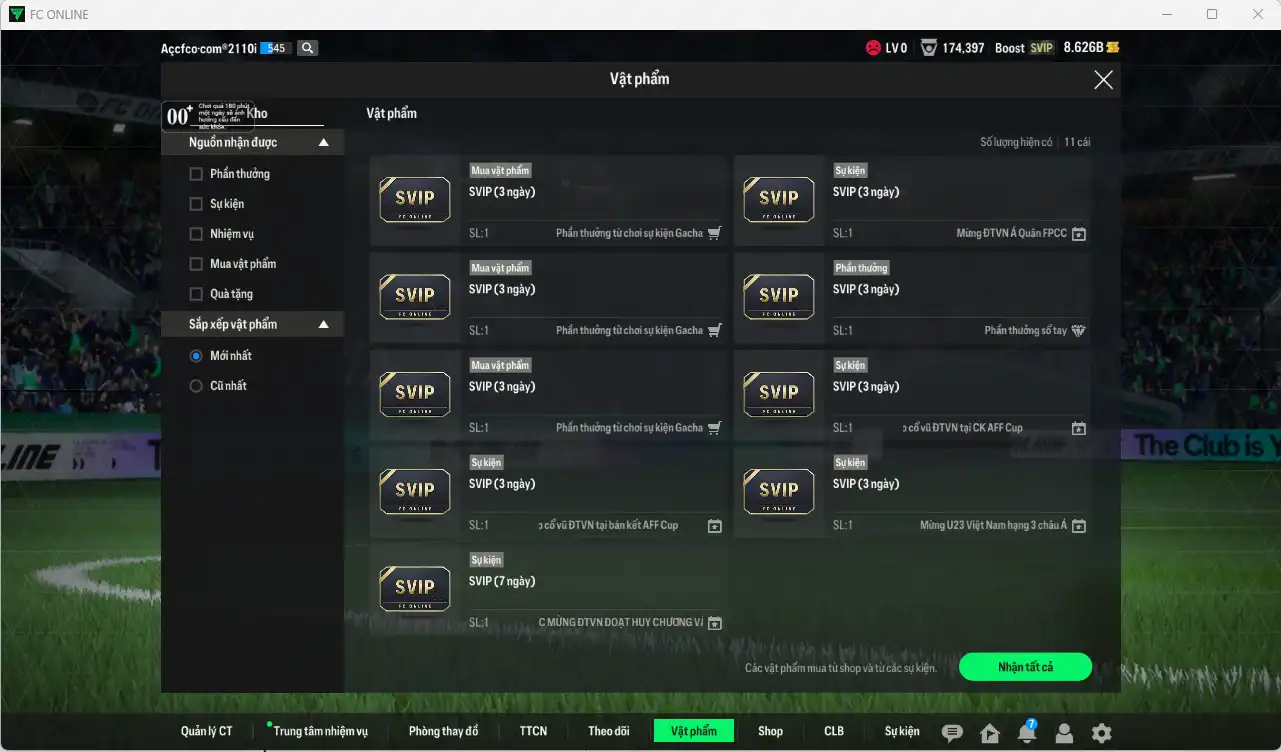Screen dimensions: 1281x752
Task: Click the BP coin icon next to 8.626B
Action: coord(1113,48)
